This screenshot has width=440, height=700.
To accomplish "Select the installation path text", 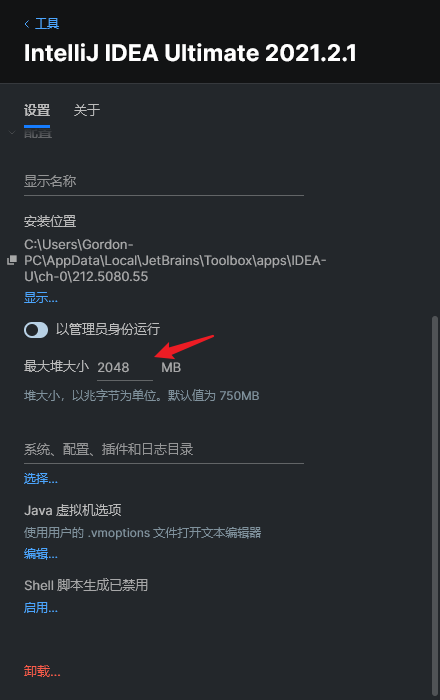I will [x=175, y=260].
